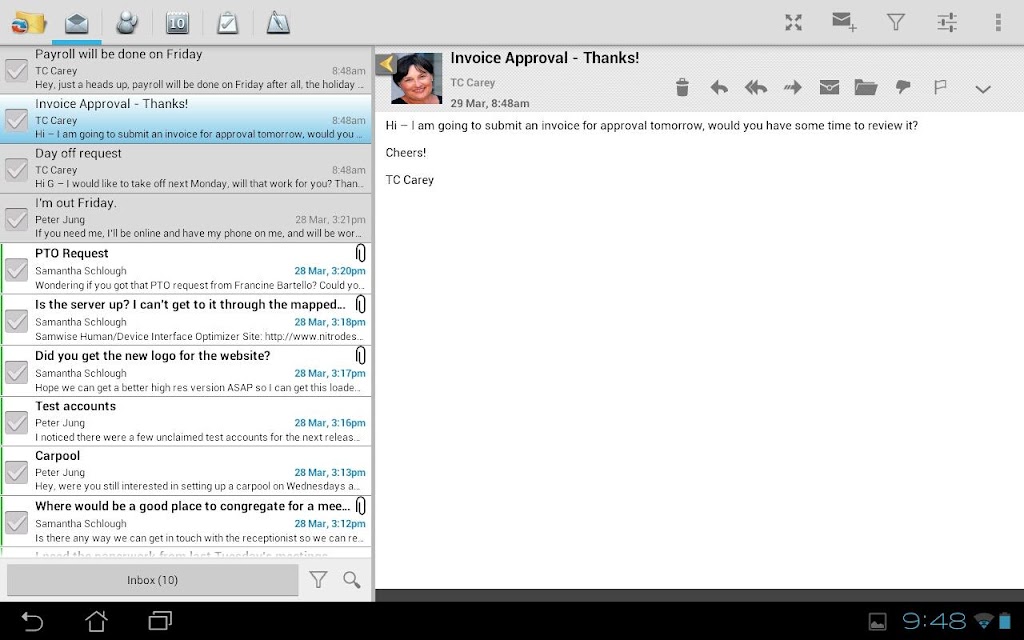1024x640 pixels.
Task: Check the PTO Request email checkbox
Action: coord(16,269)
